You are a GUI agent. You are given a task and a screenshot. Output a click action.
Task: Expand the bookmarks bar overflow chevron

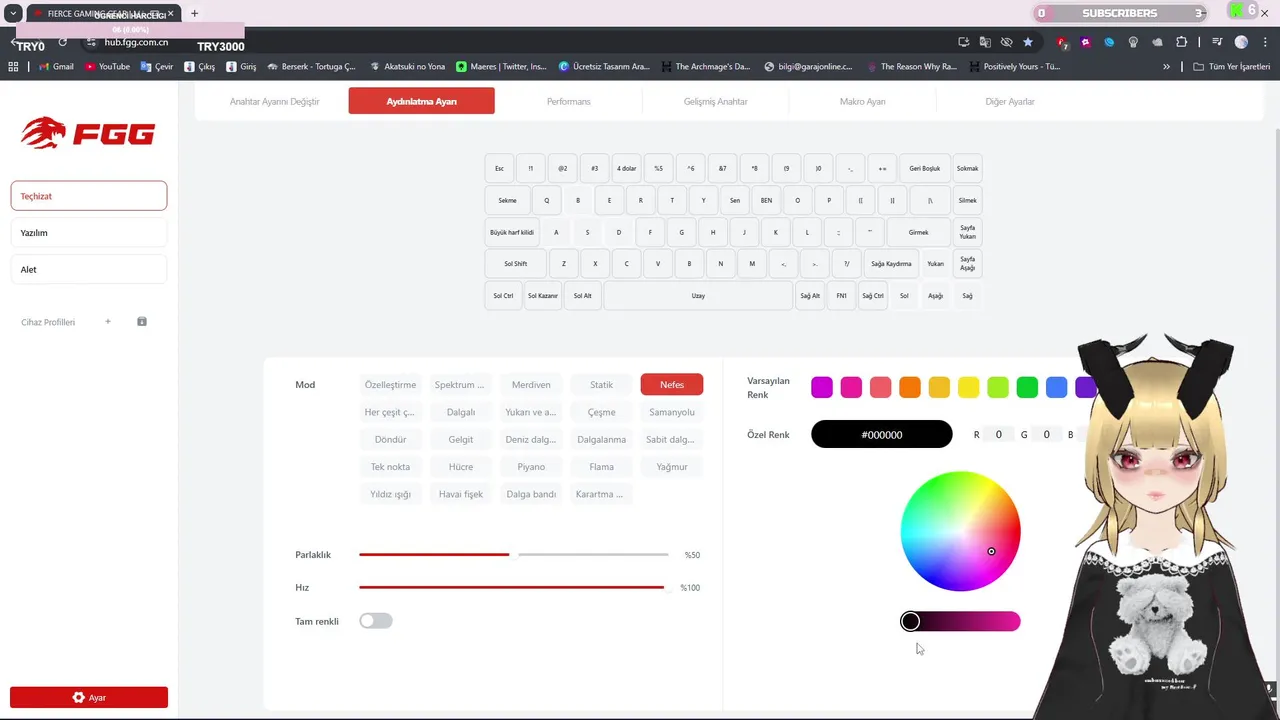point(1167,67)
